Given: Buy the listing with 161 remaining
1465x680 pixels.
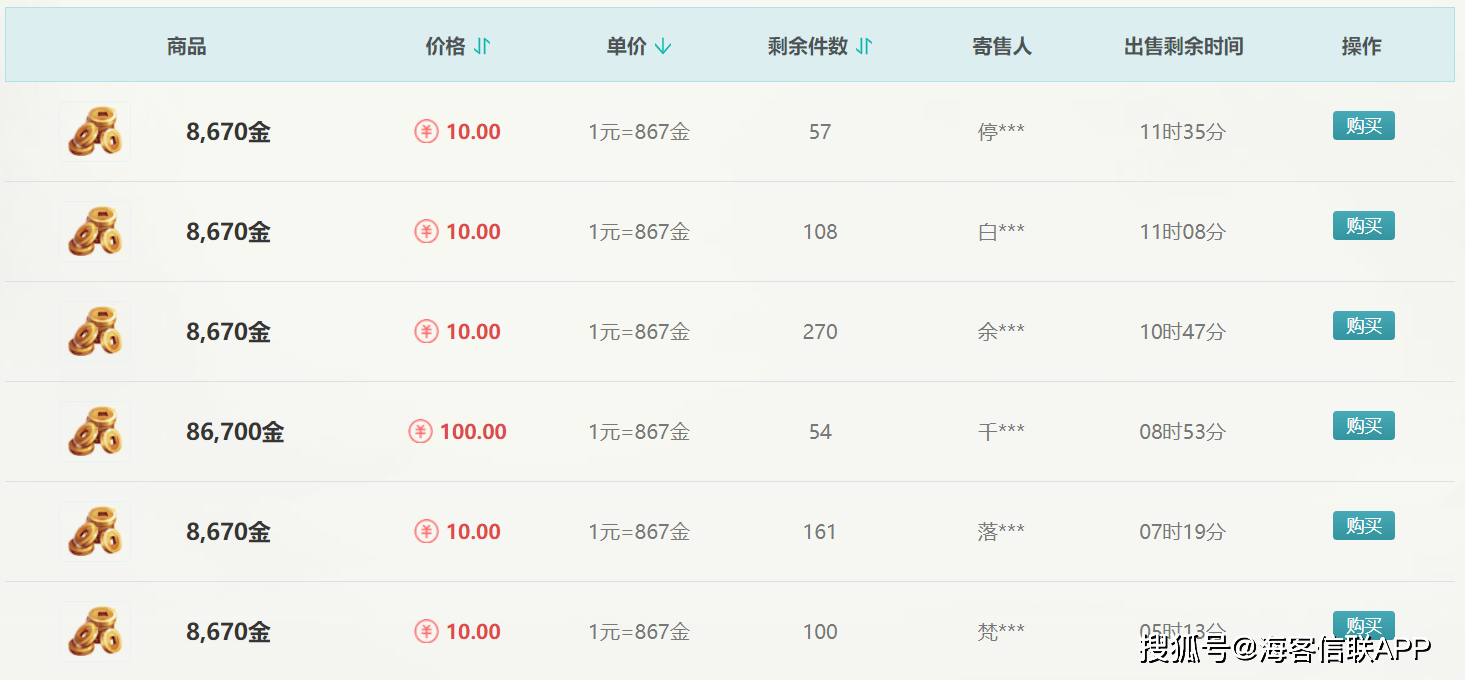Looking at the screenshot, I should [1363, 526].
